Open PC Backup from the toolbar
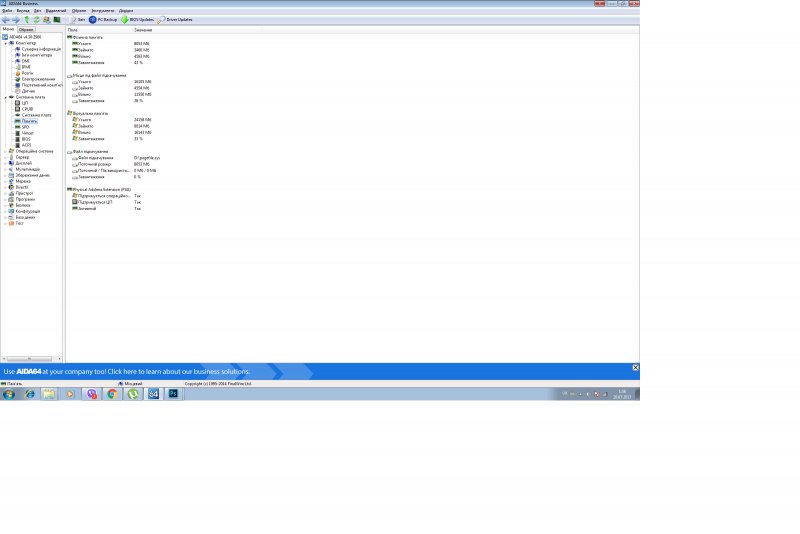800x534 pixels. pyautogui.click(x=103, y=19)
